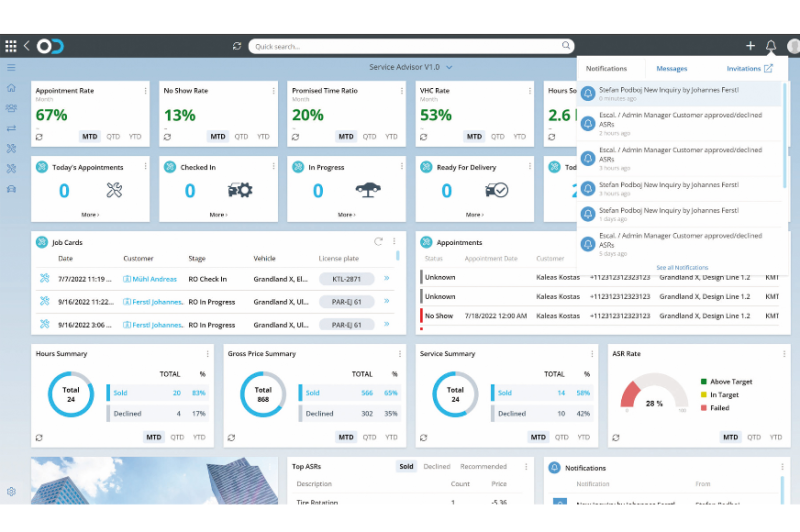Select QTD on the No Show Rate card

click(x=242, y=136)
